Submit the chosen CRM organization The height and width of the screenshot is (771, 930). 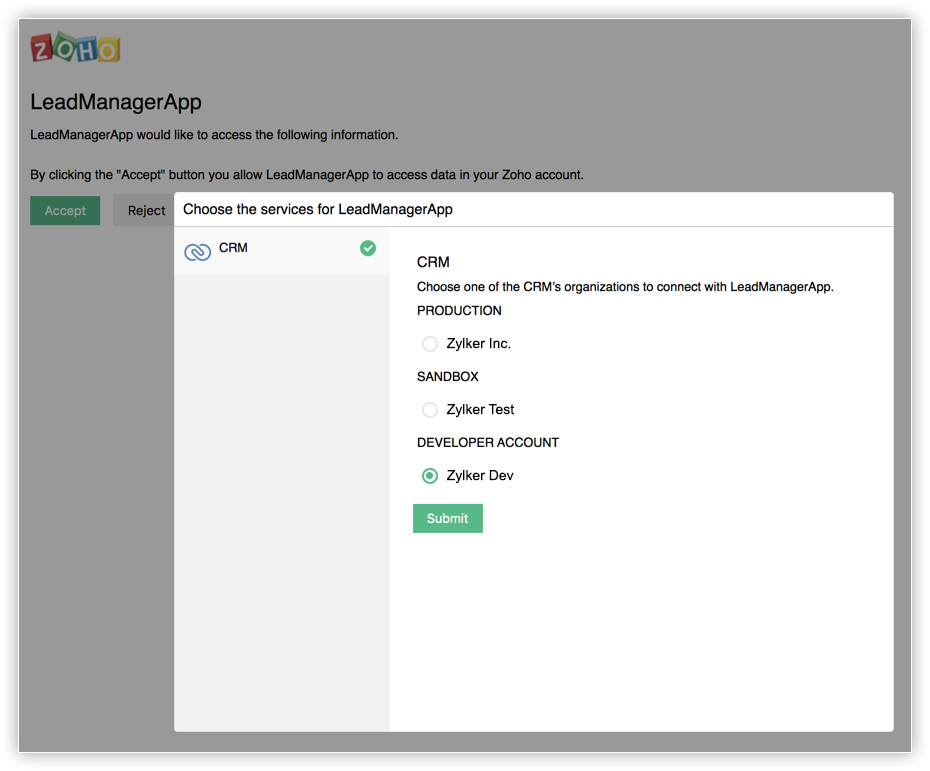click(448, 518)
